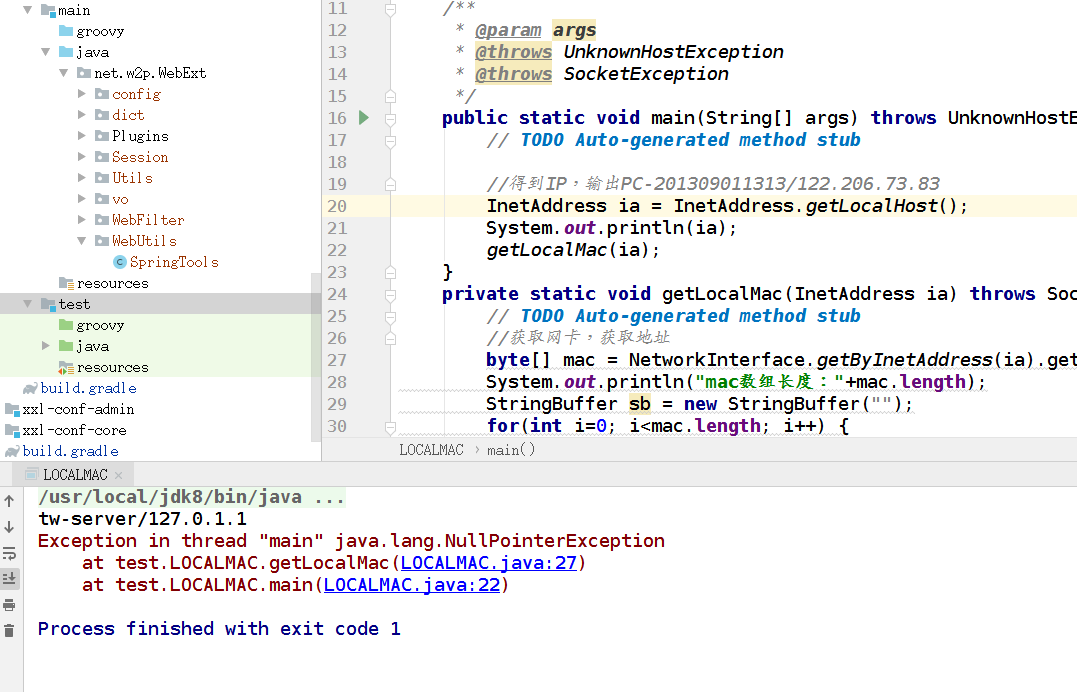The height and width of the screenshot is (692, 1077).
Task: Click the trash clear-all icon in console
Action: click(9, 630)
